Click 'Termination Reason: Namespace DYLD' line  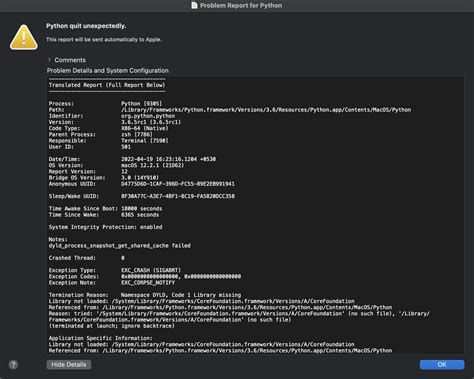pyautogui.click(x=145, y=295)
